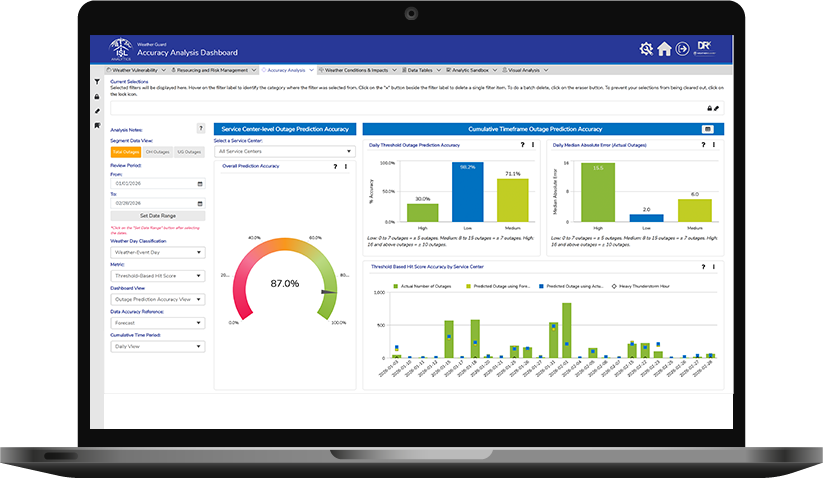
Task: Click the Set Date Range button
Action: (x=157, y=216)
